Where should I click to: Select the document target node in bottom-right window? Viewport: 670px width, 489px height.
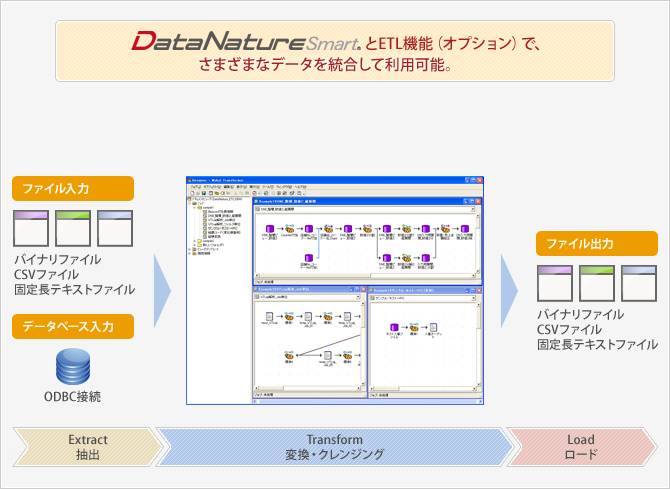click(x=433, y=327)
